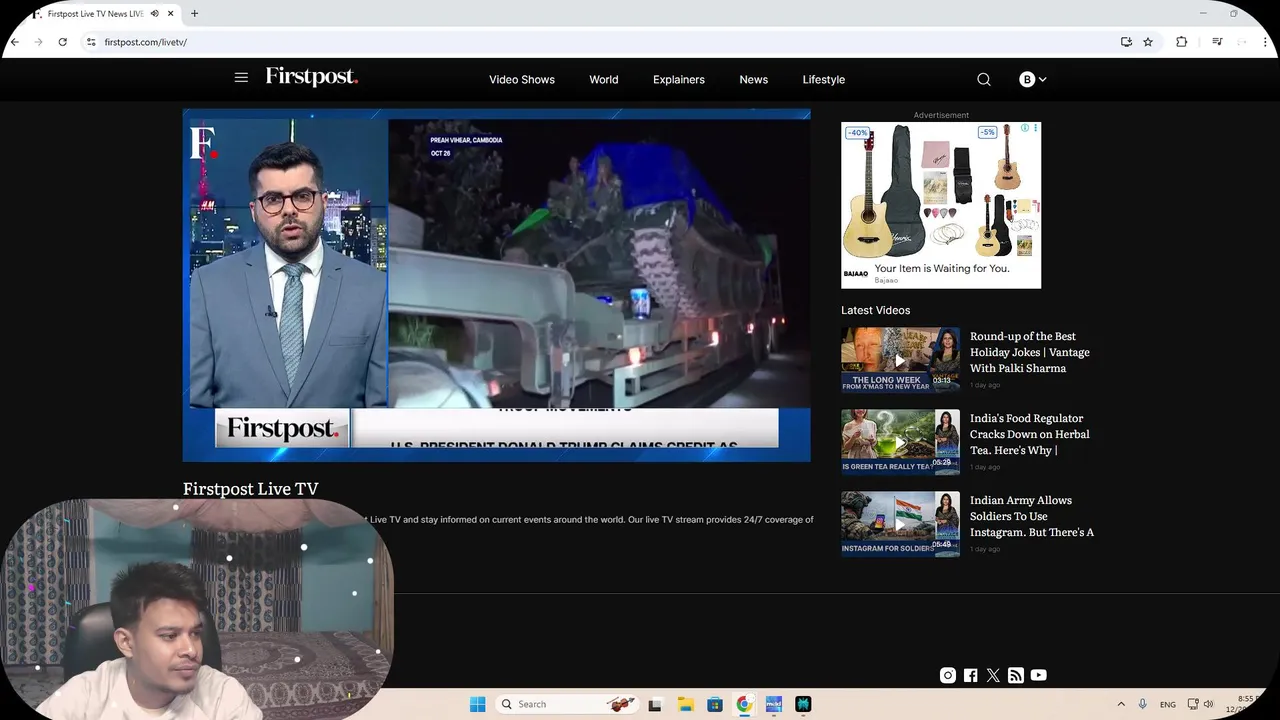Screen dimensions: 1280x720
Task: Open the ENG language switcher
Action: point(1168,705)
